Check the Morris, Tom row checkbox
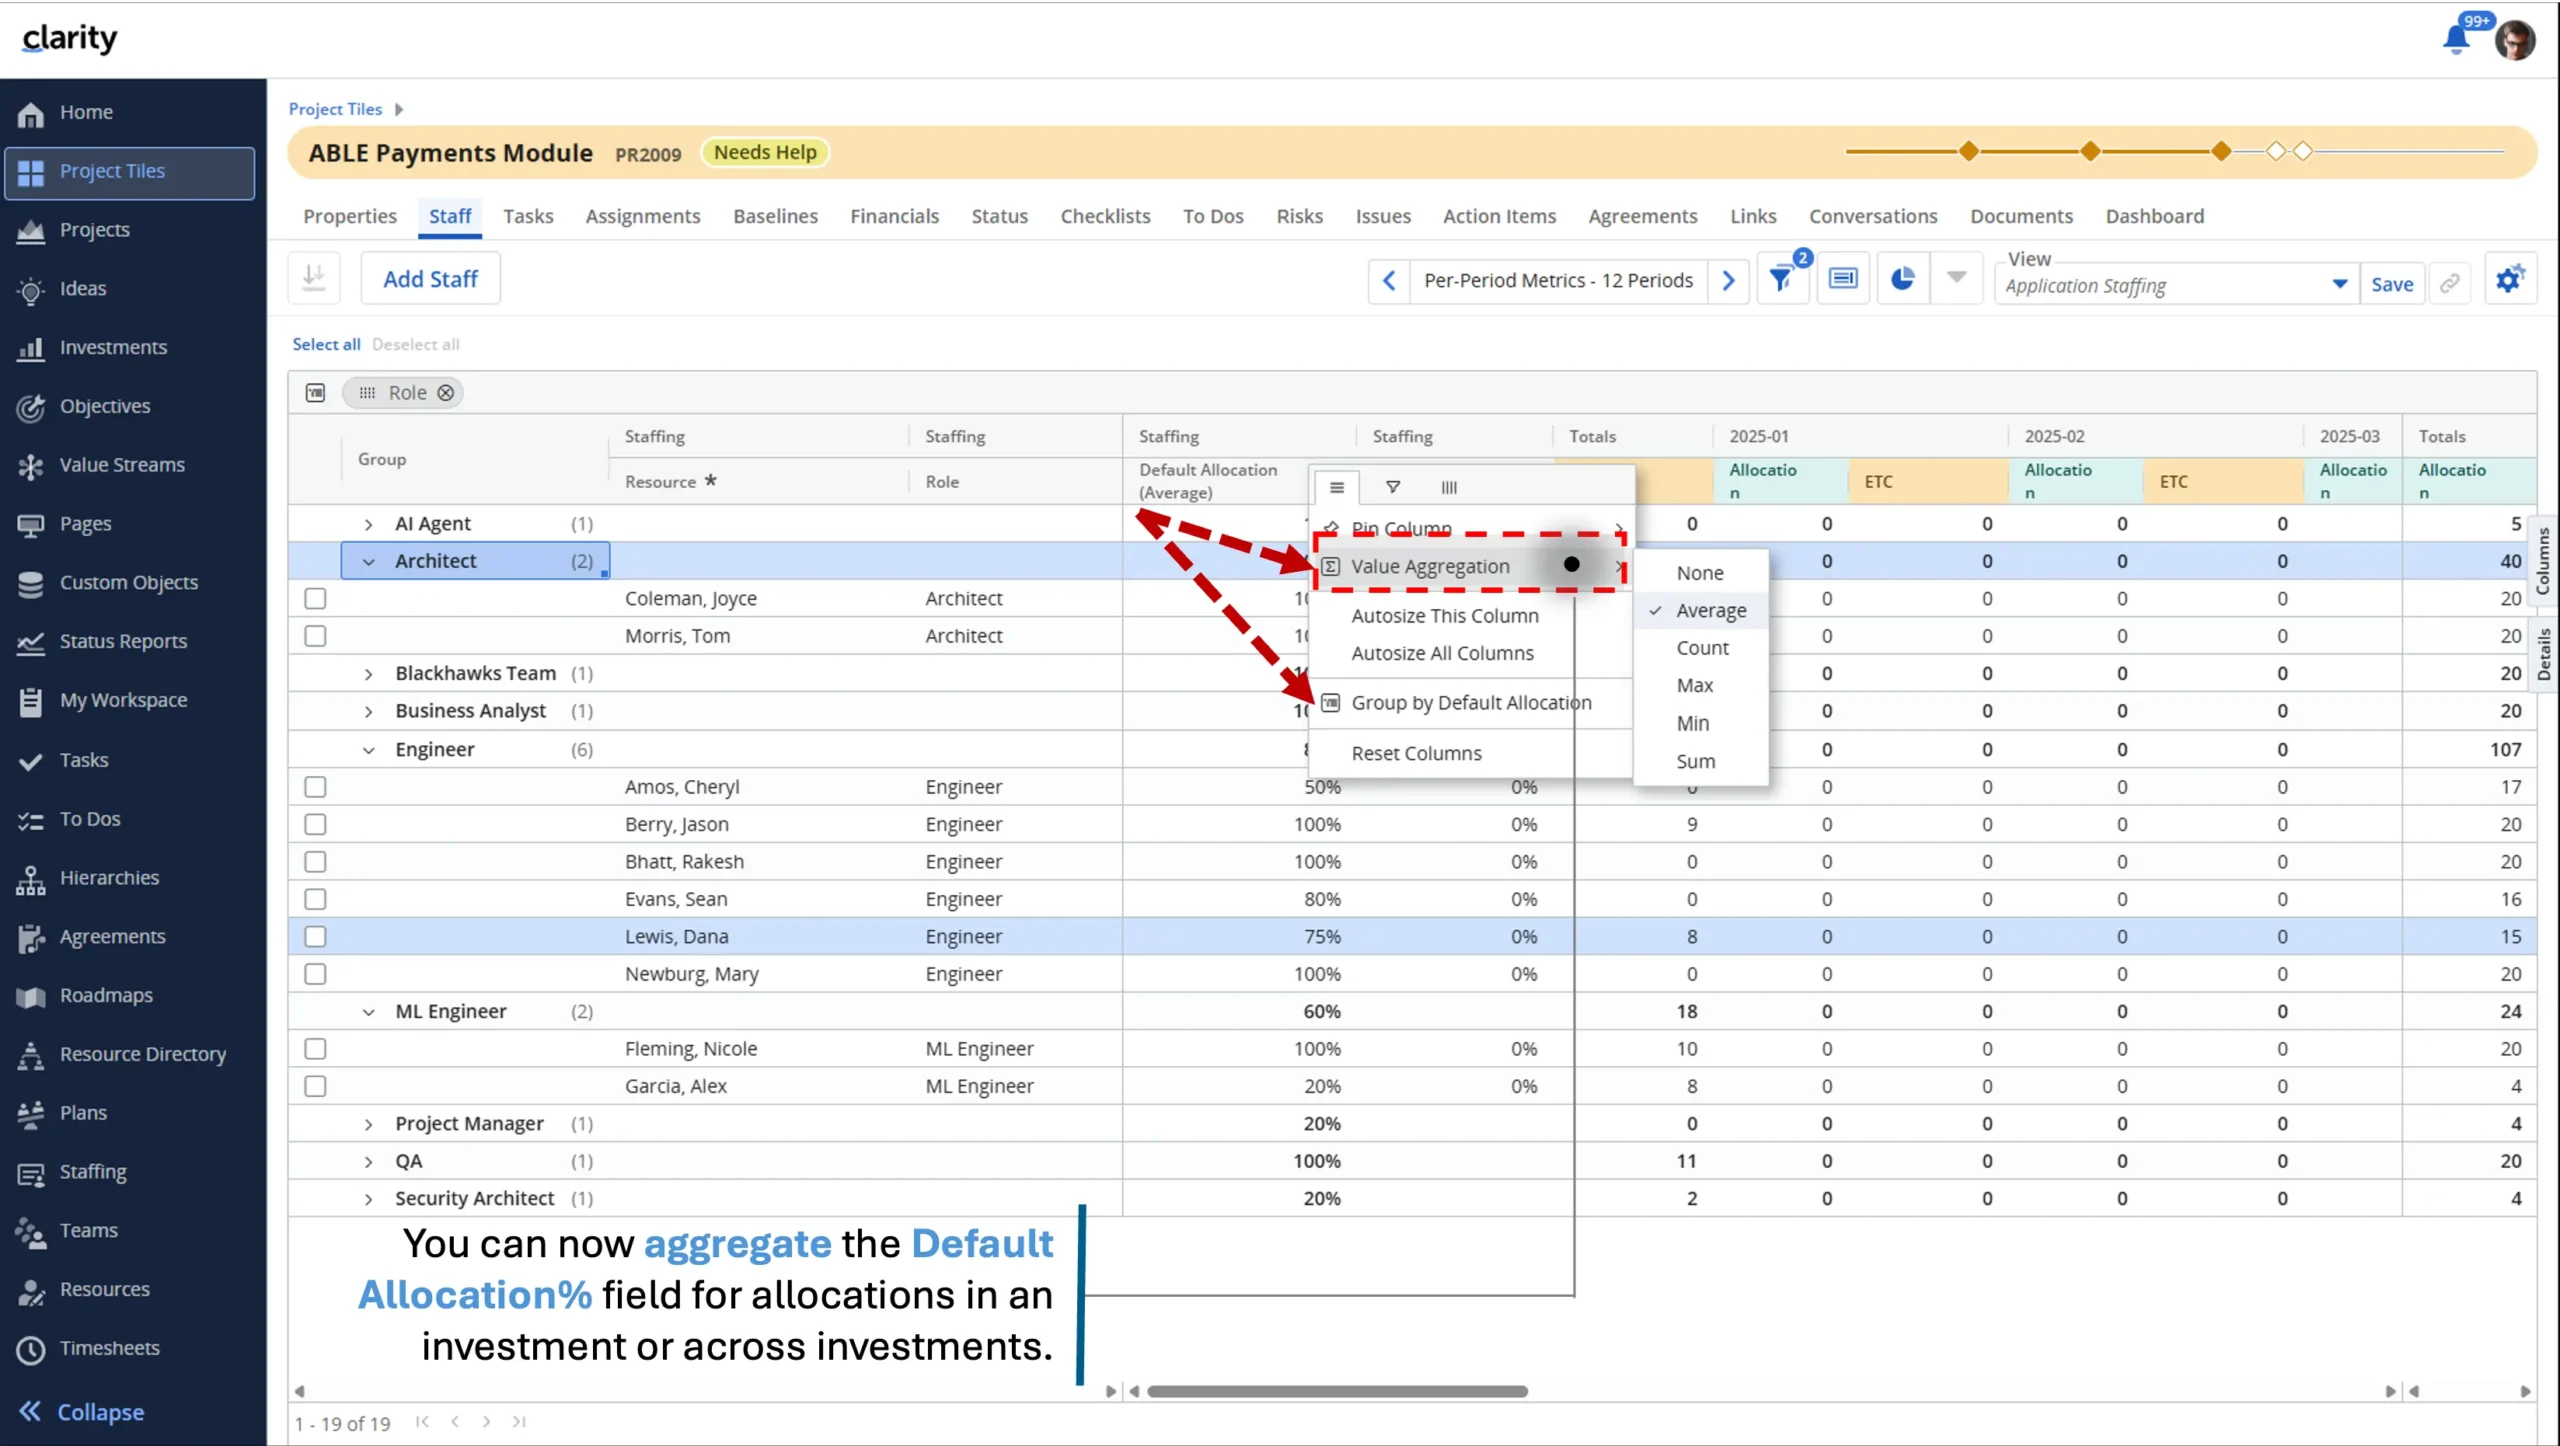This screenshot has width=2560, height=1446. click(315, 636)
